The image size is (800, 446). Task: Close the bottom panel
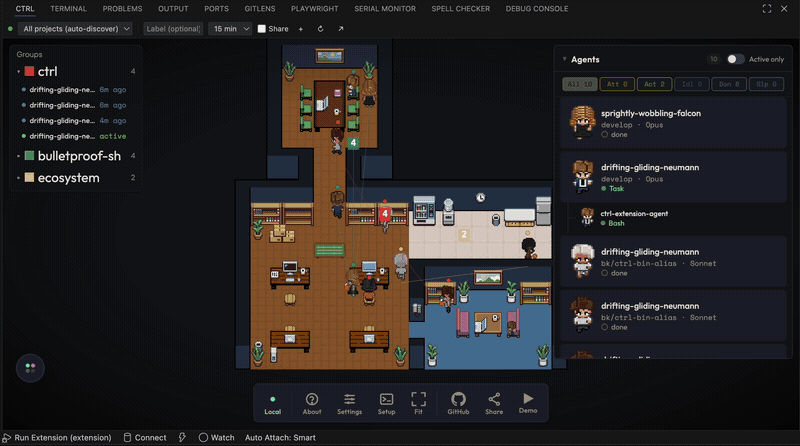tap(784, 9)
